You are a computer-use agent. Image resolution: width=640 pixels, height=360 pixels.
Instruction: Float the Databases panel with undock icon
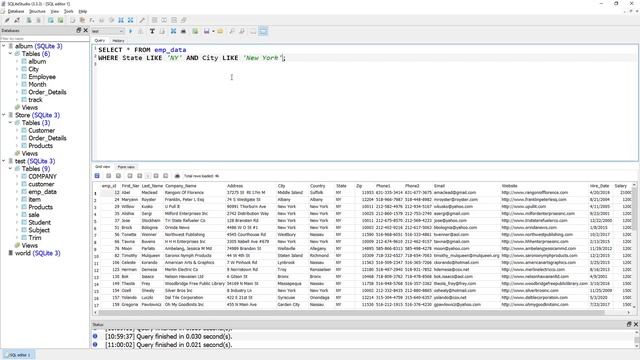pyautogui.click(x=79, y=30)
